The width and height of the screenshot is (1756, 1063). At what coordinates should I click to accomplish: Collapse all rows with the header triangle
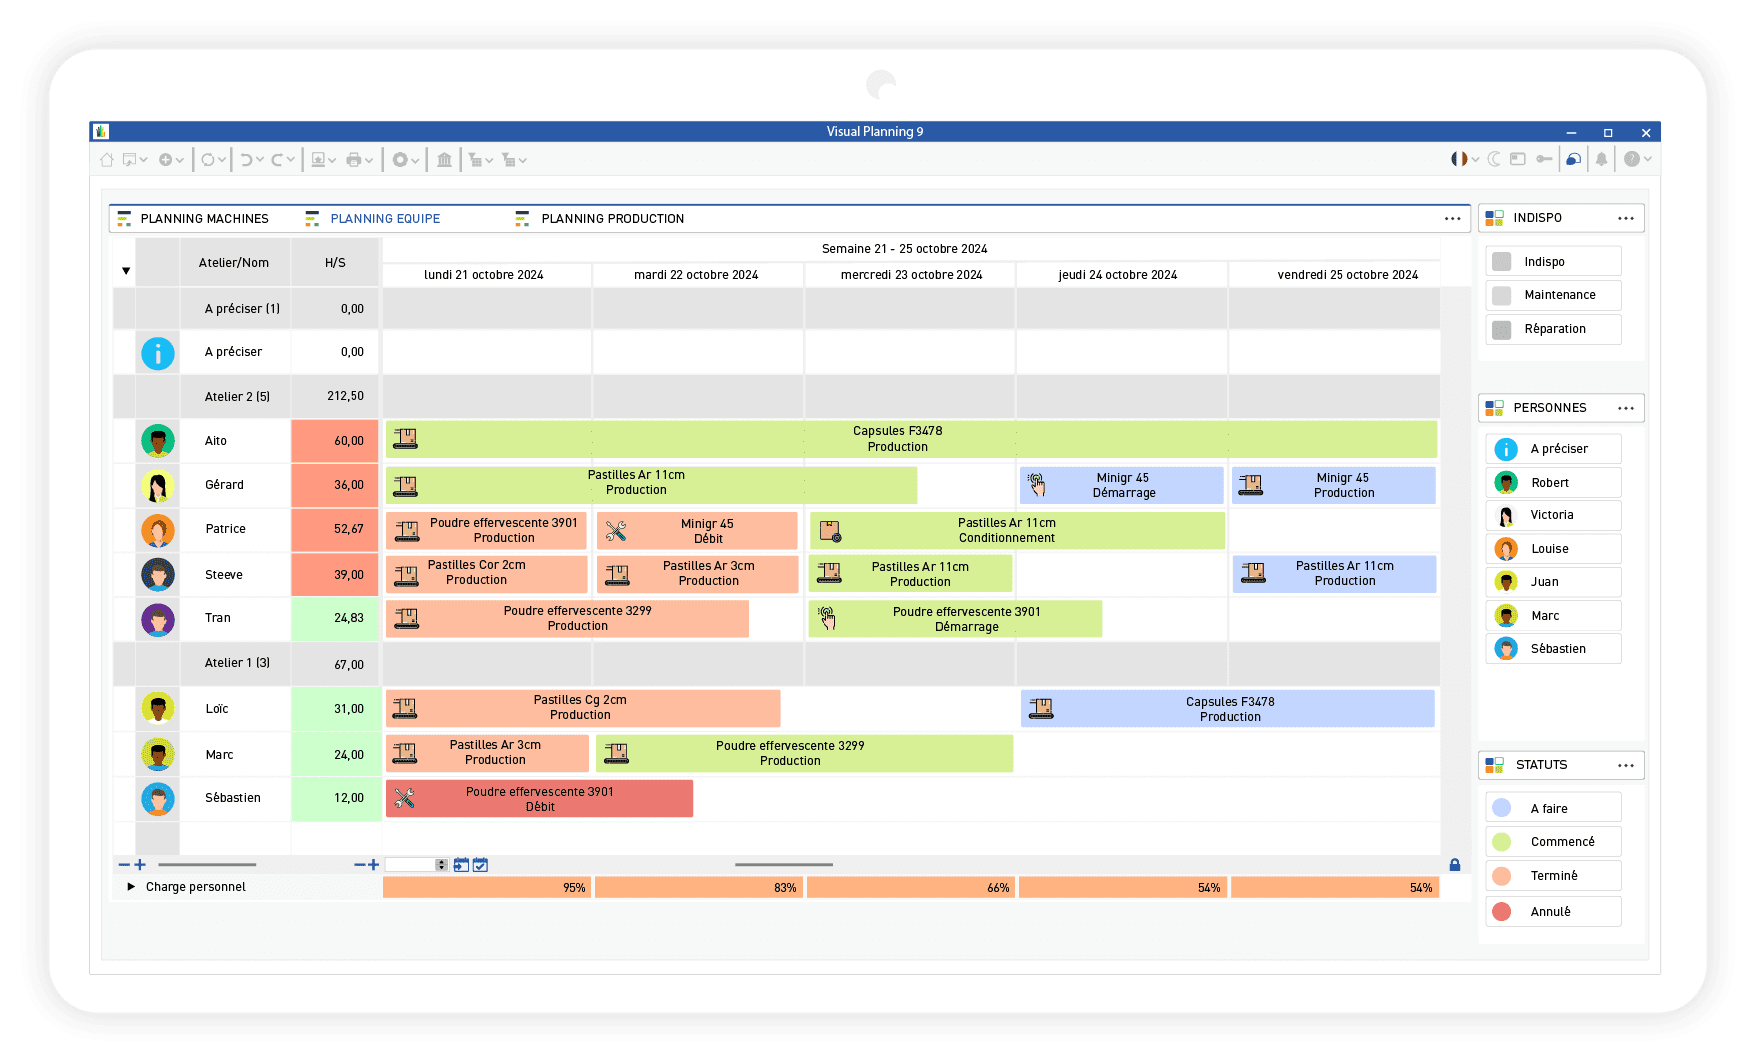126,270
